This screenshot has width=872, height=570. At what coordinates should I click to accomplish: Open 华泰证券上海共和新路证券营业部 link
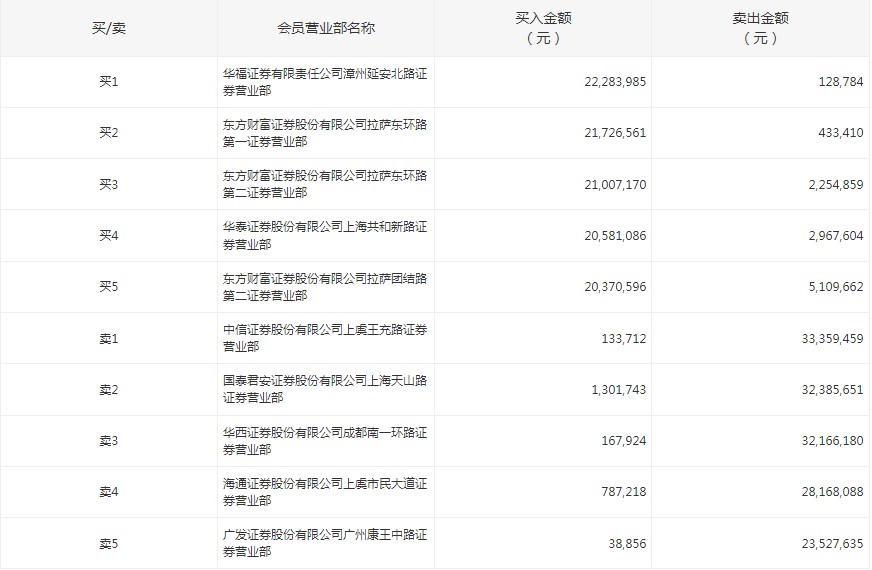coord(324,236)
